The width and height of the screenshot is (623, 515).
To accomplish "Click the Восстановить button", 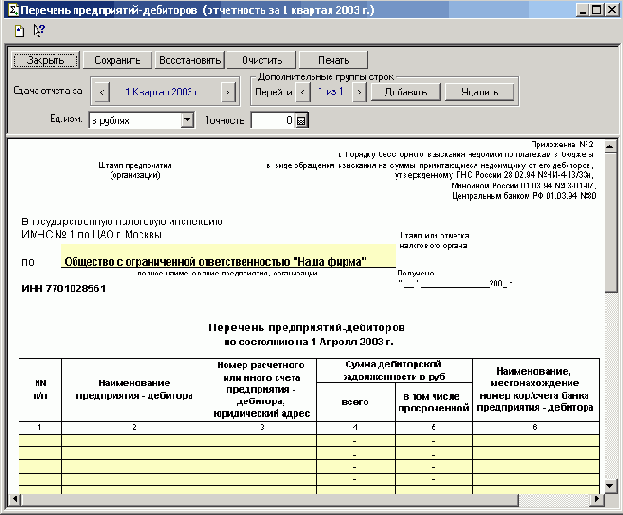I will click(188, 60).
